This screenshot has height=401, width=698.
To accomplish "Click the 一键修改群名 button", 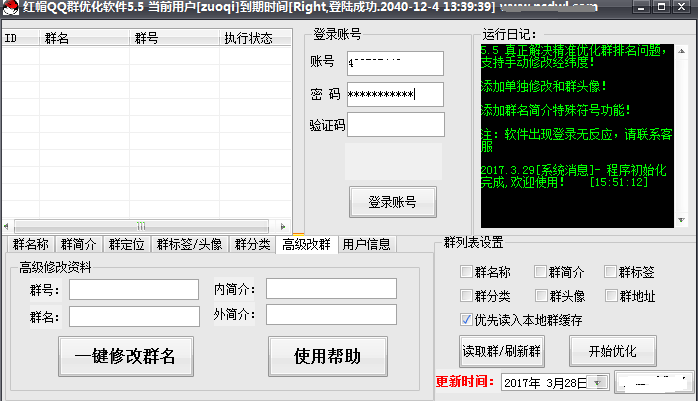I will 126,356.
